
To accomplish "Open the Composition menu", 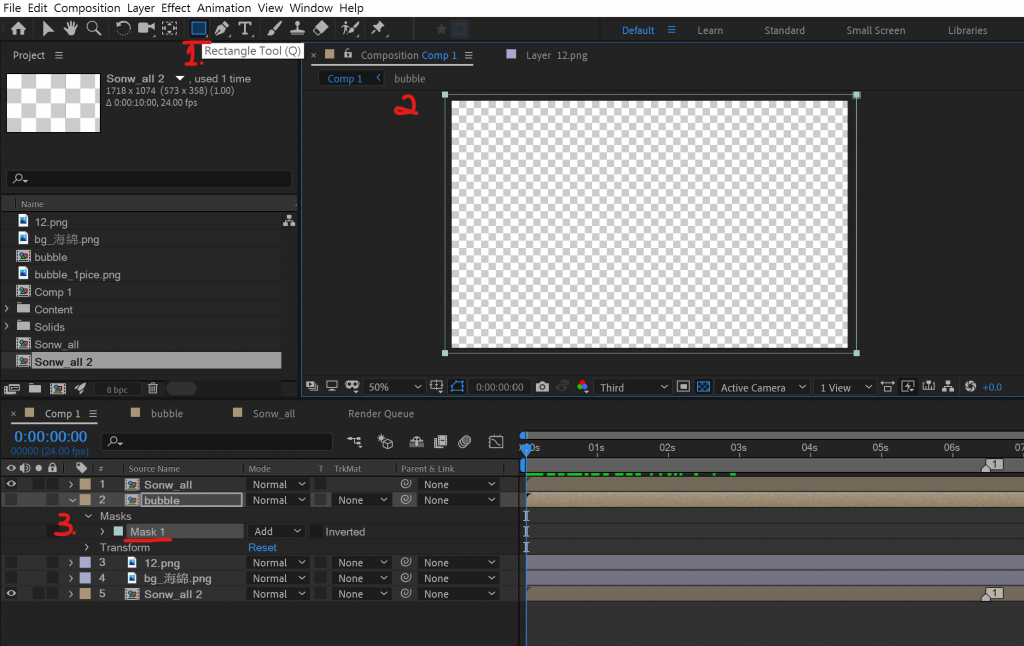I will coord(87,8).
